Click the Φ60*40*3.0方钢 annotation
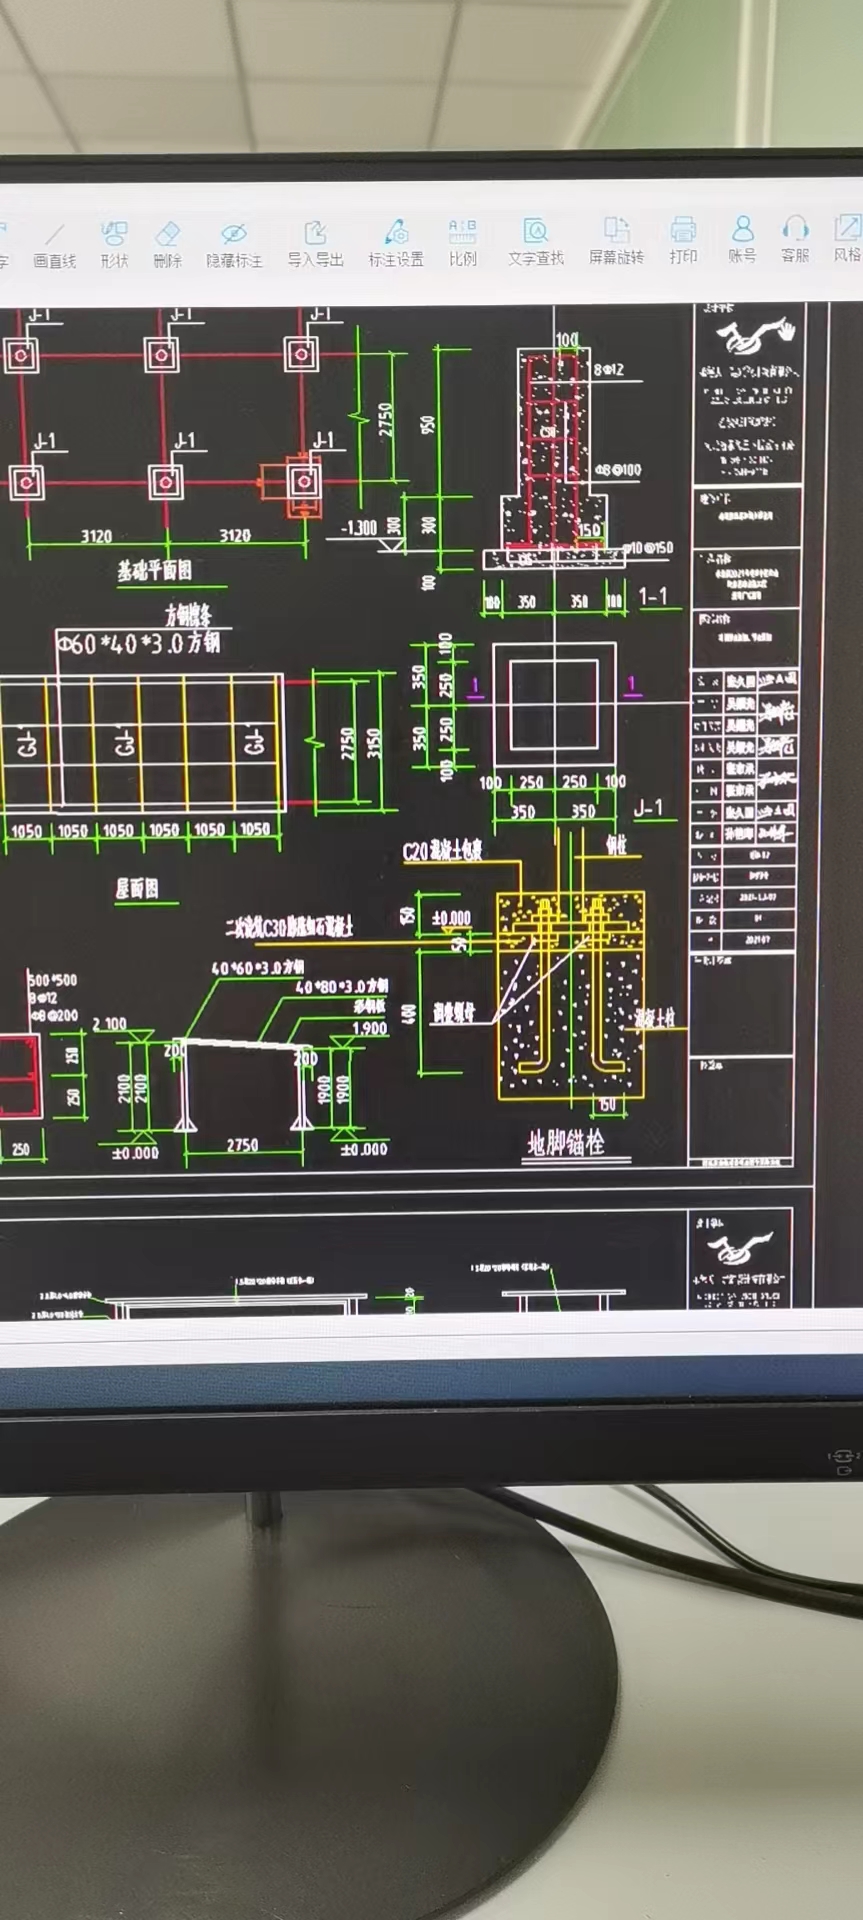This screenshot has height=1920, width=863. coord(138,642)
